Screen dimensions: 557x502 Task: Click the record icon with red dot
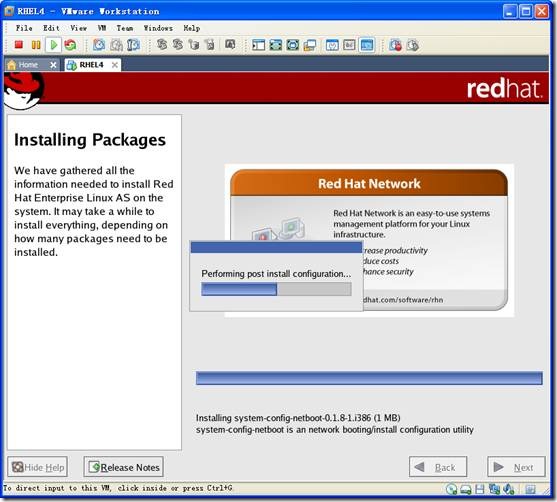pyautogui.click(x=395, y=45)
